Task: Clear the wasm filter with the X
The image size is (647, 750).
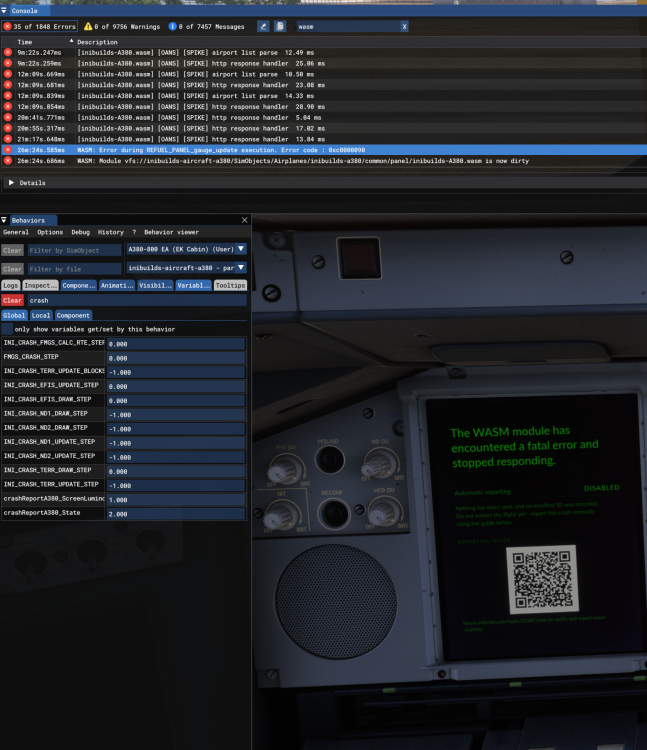Action: pos(404,27)
